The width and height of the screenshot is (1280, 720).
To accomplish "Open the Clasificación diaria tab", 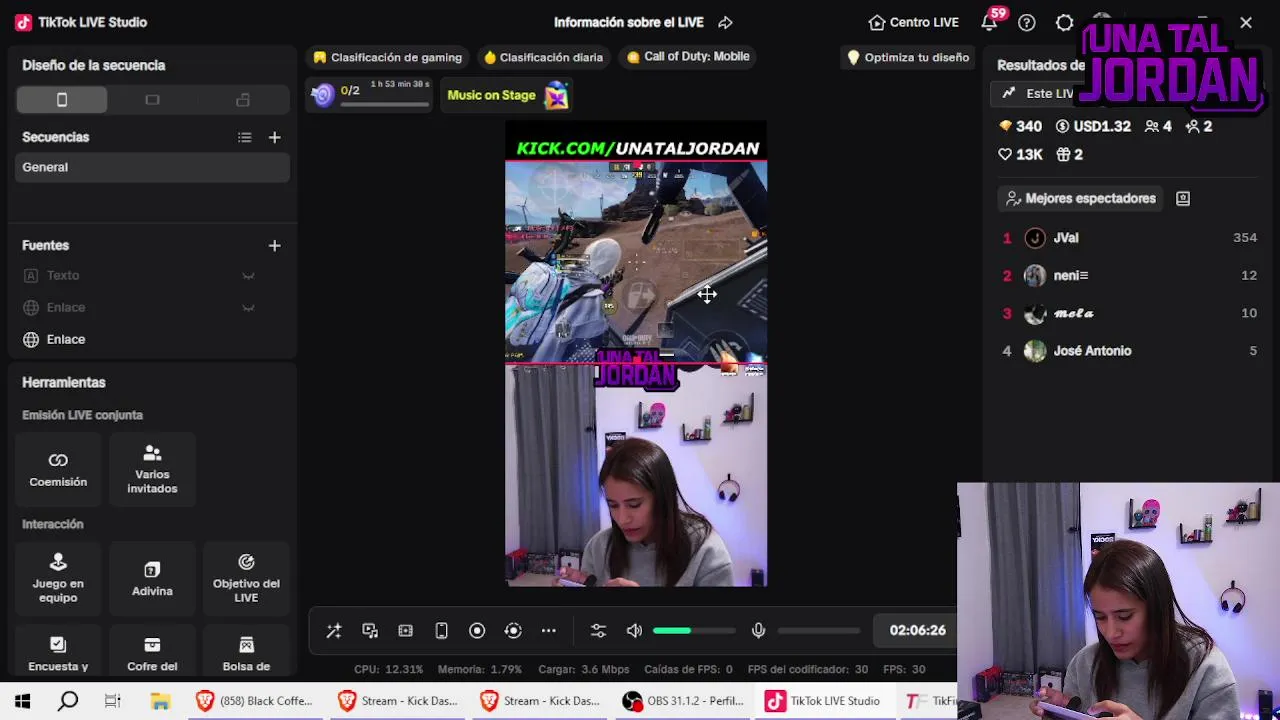I will 543,57.
